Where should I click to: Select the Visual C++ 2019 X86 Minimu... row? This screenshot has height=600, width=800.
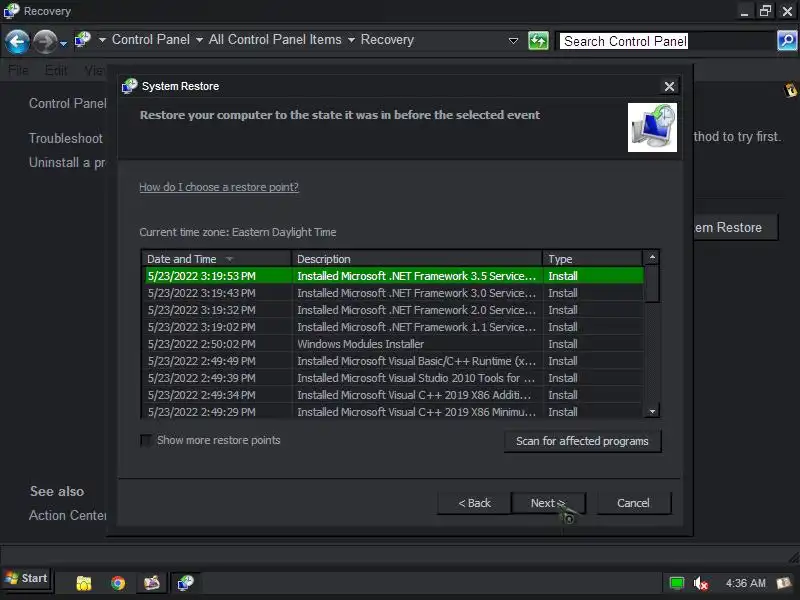393,411
